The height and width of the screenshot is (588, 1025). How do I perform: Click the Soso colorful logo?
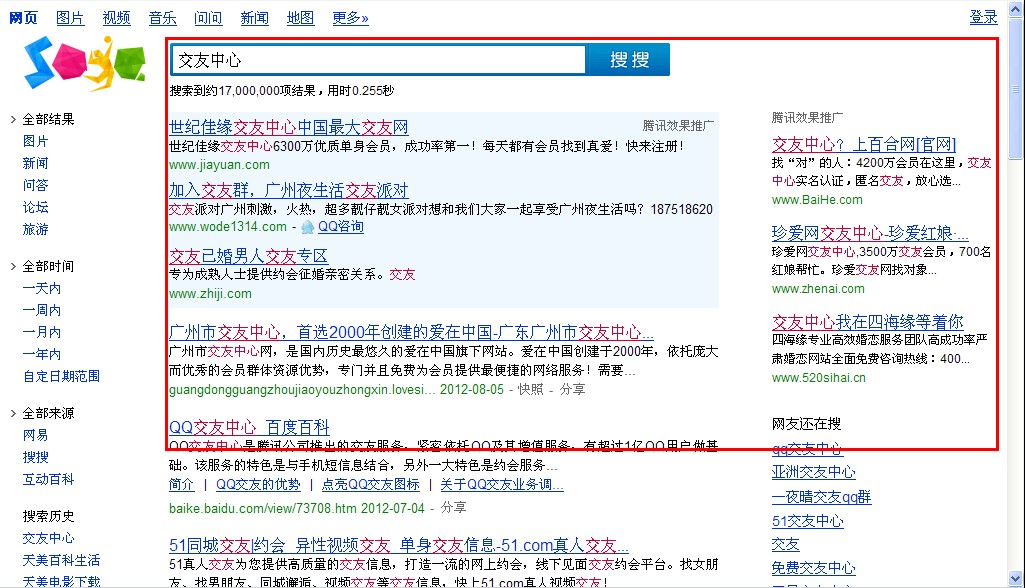(84, 63)
